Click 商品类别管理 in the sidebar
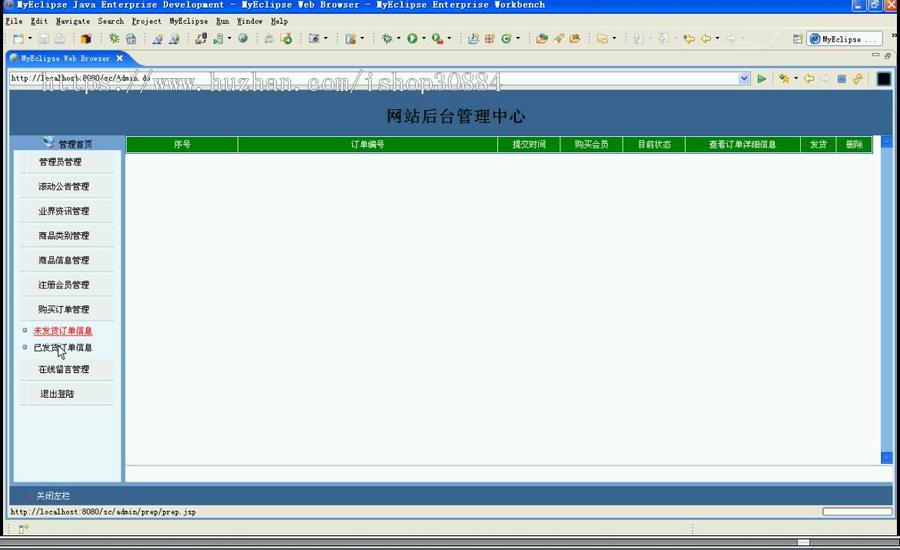The width and height of the screenshot is (900, 550). 64,236
